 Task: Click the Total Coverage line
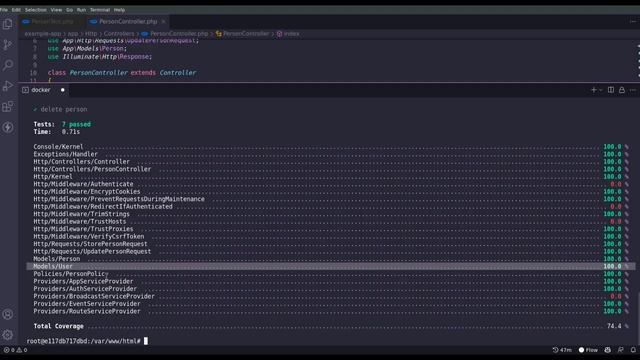[x=331, y=326]
